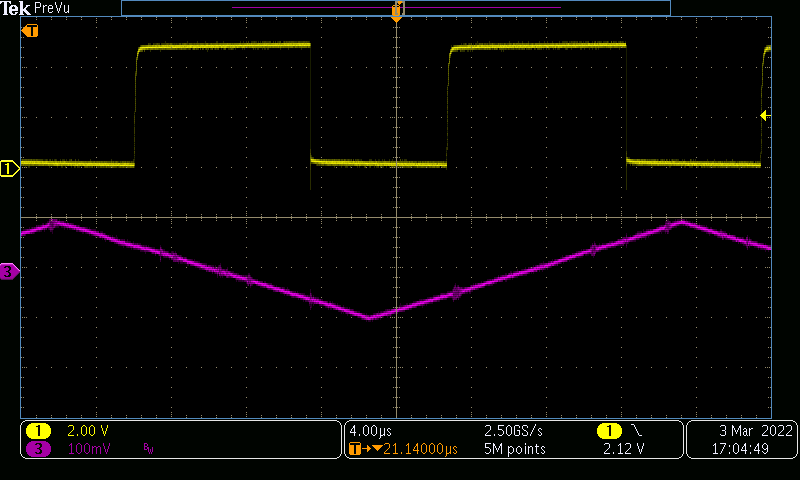Click yellow trigger level arrow on right edge
800x480 pixels.
tap(764, 116)
